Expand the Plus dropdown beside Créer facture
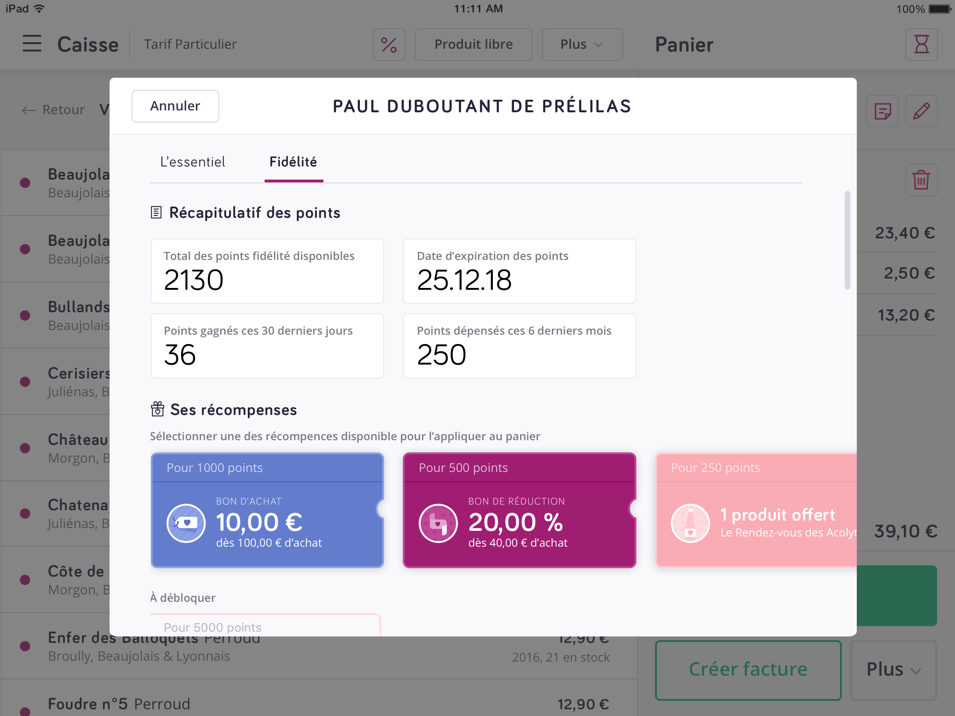The width and height of the screenshot is (955, 716). tap(893, 670)
